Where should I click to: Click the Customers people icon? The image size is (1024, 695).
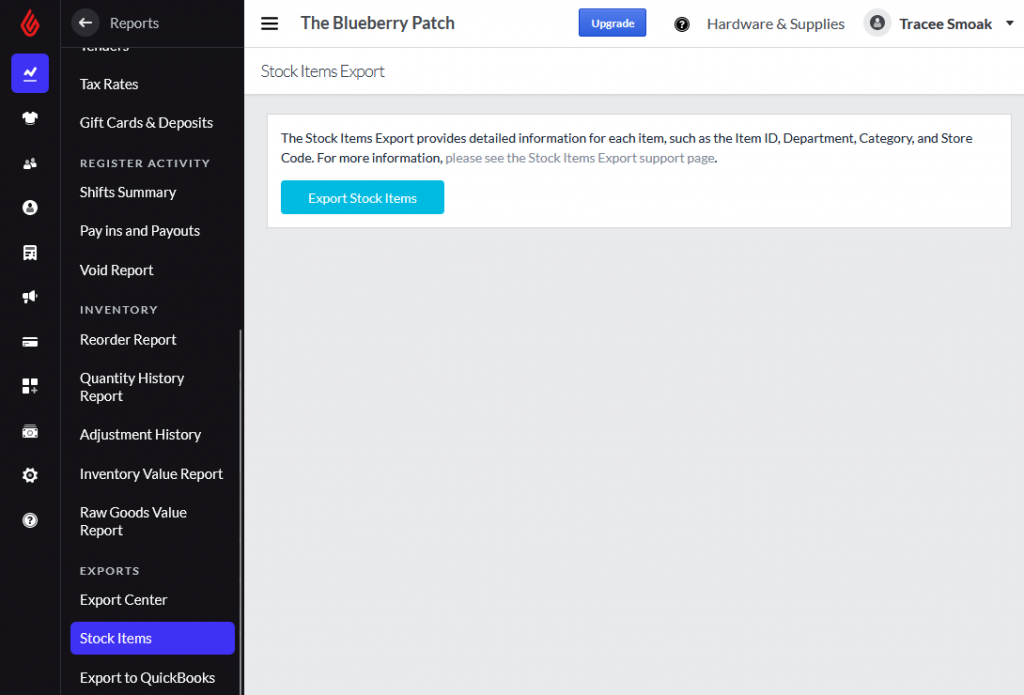[x=29, y=162]
